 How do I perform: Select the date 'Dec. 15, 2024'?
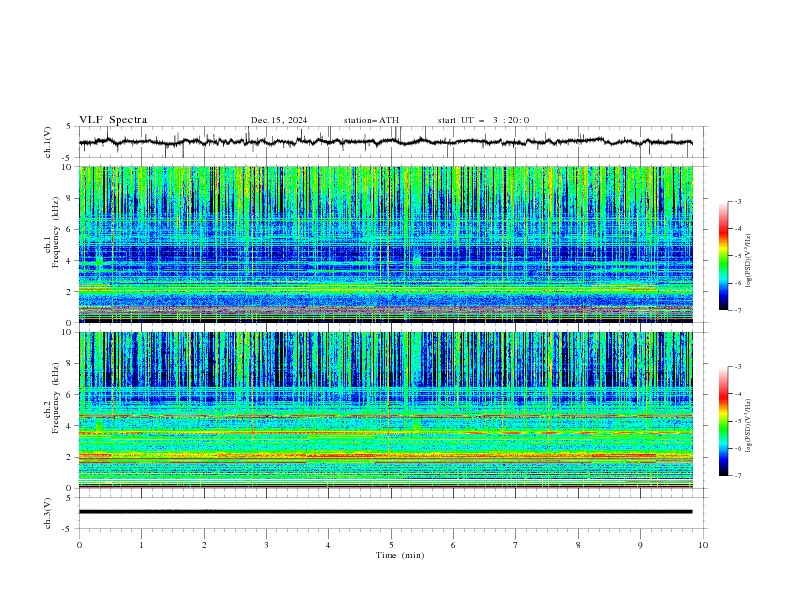[x=279, y=120]
